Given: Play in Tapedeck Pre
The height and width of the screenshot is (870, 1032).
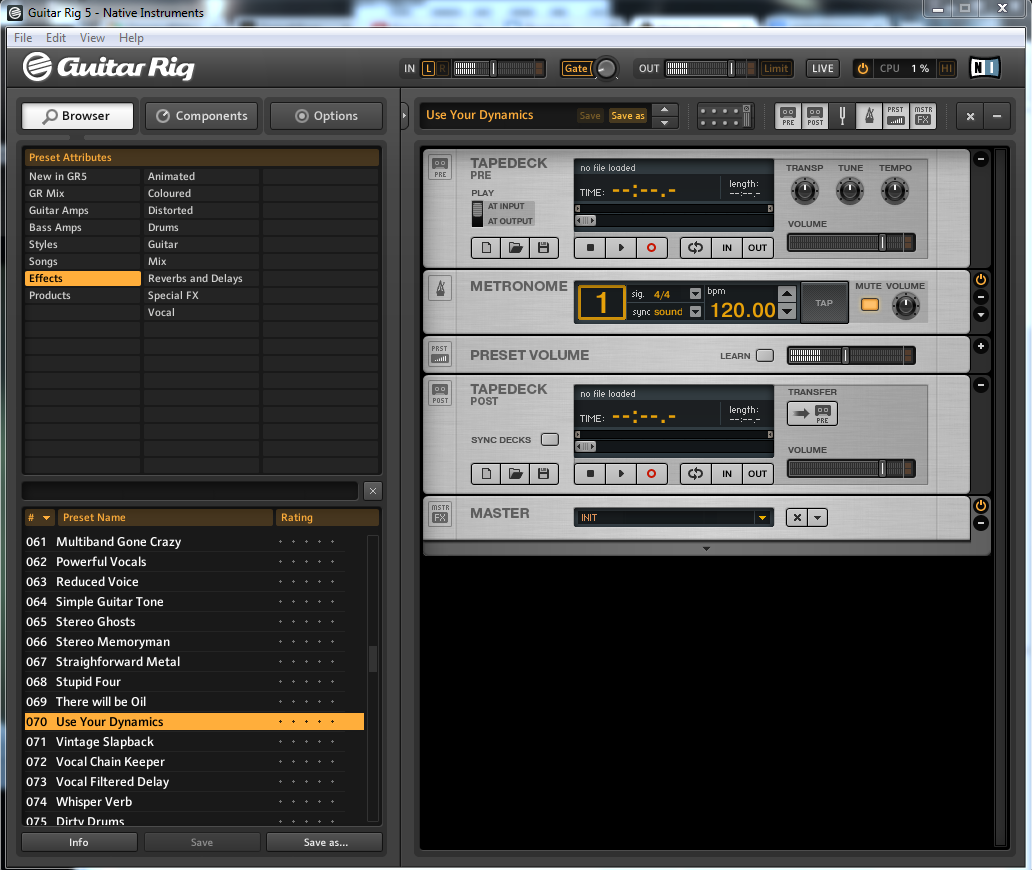Looking at the screenshot, I should 621,247.
